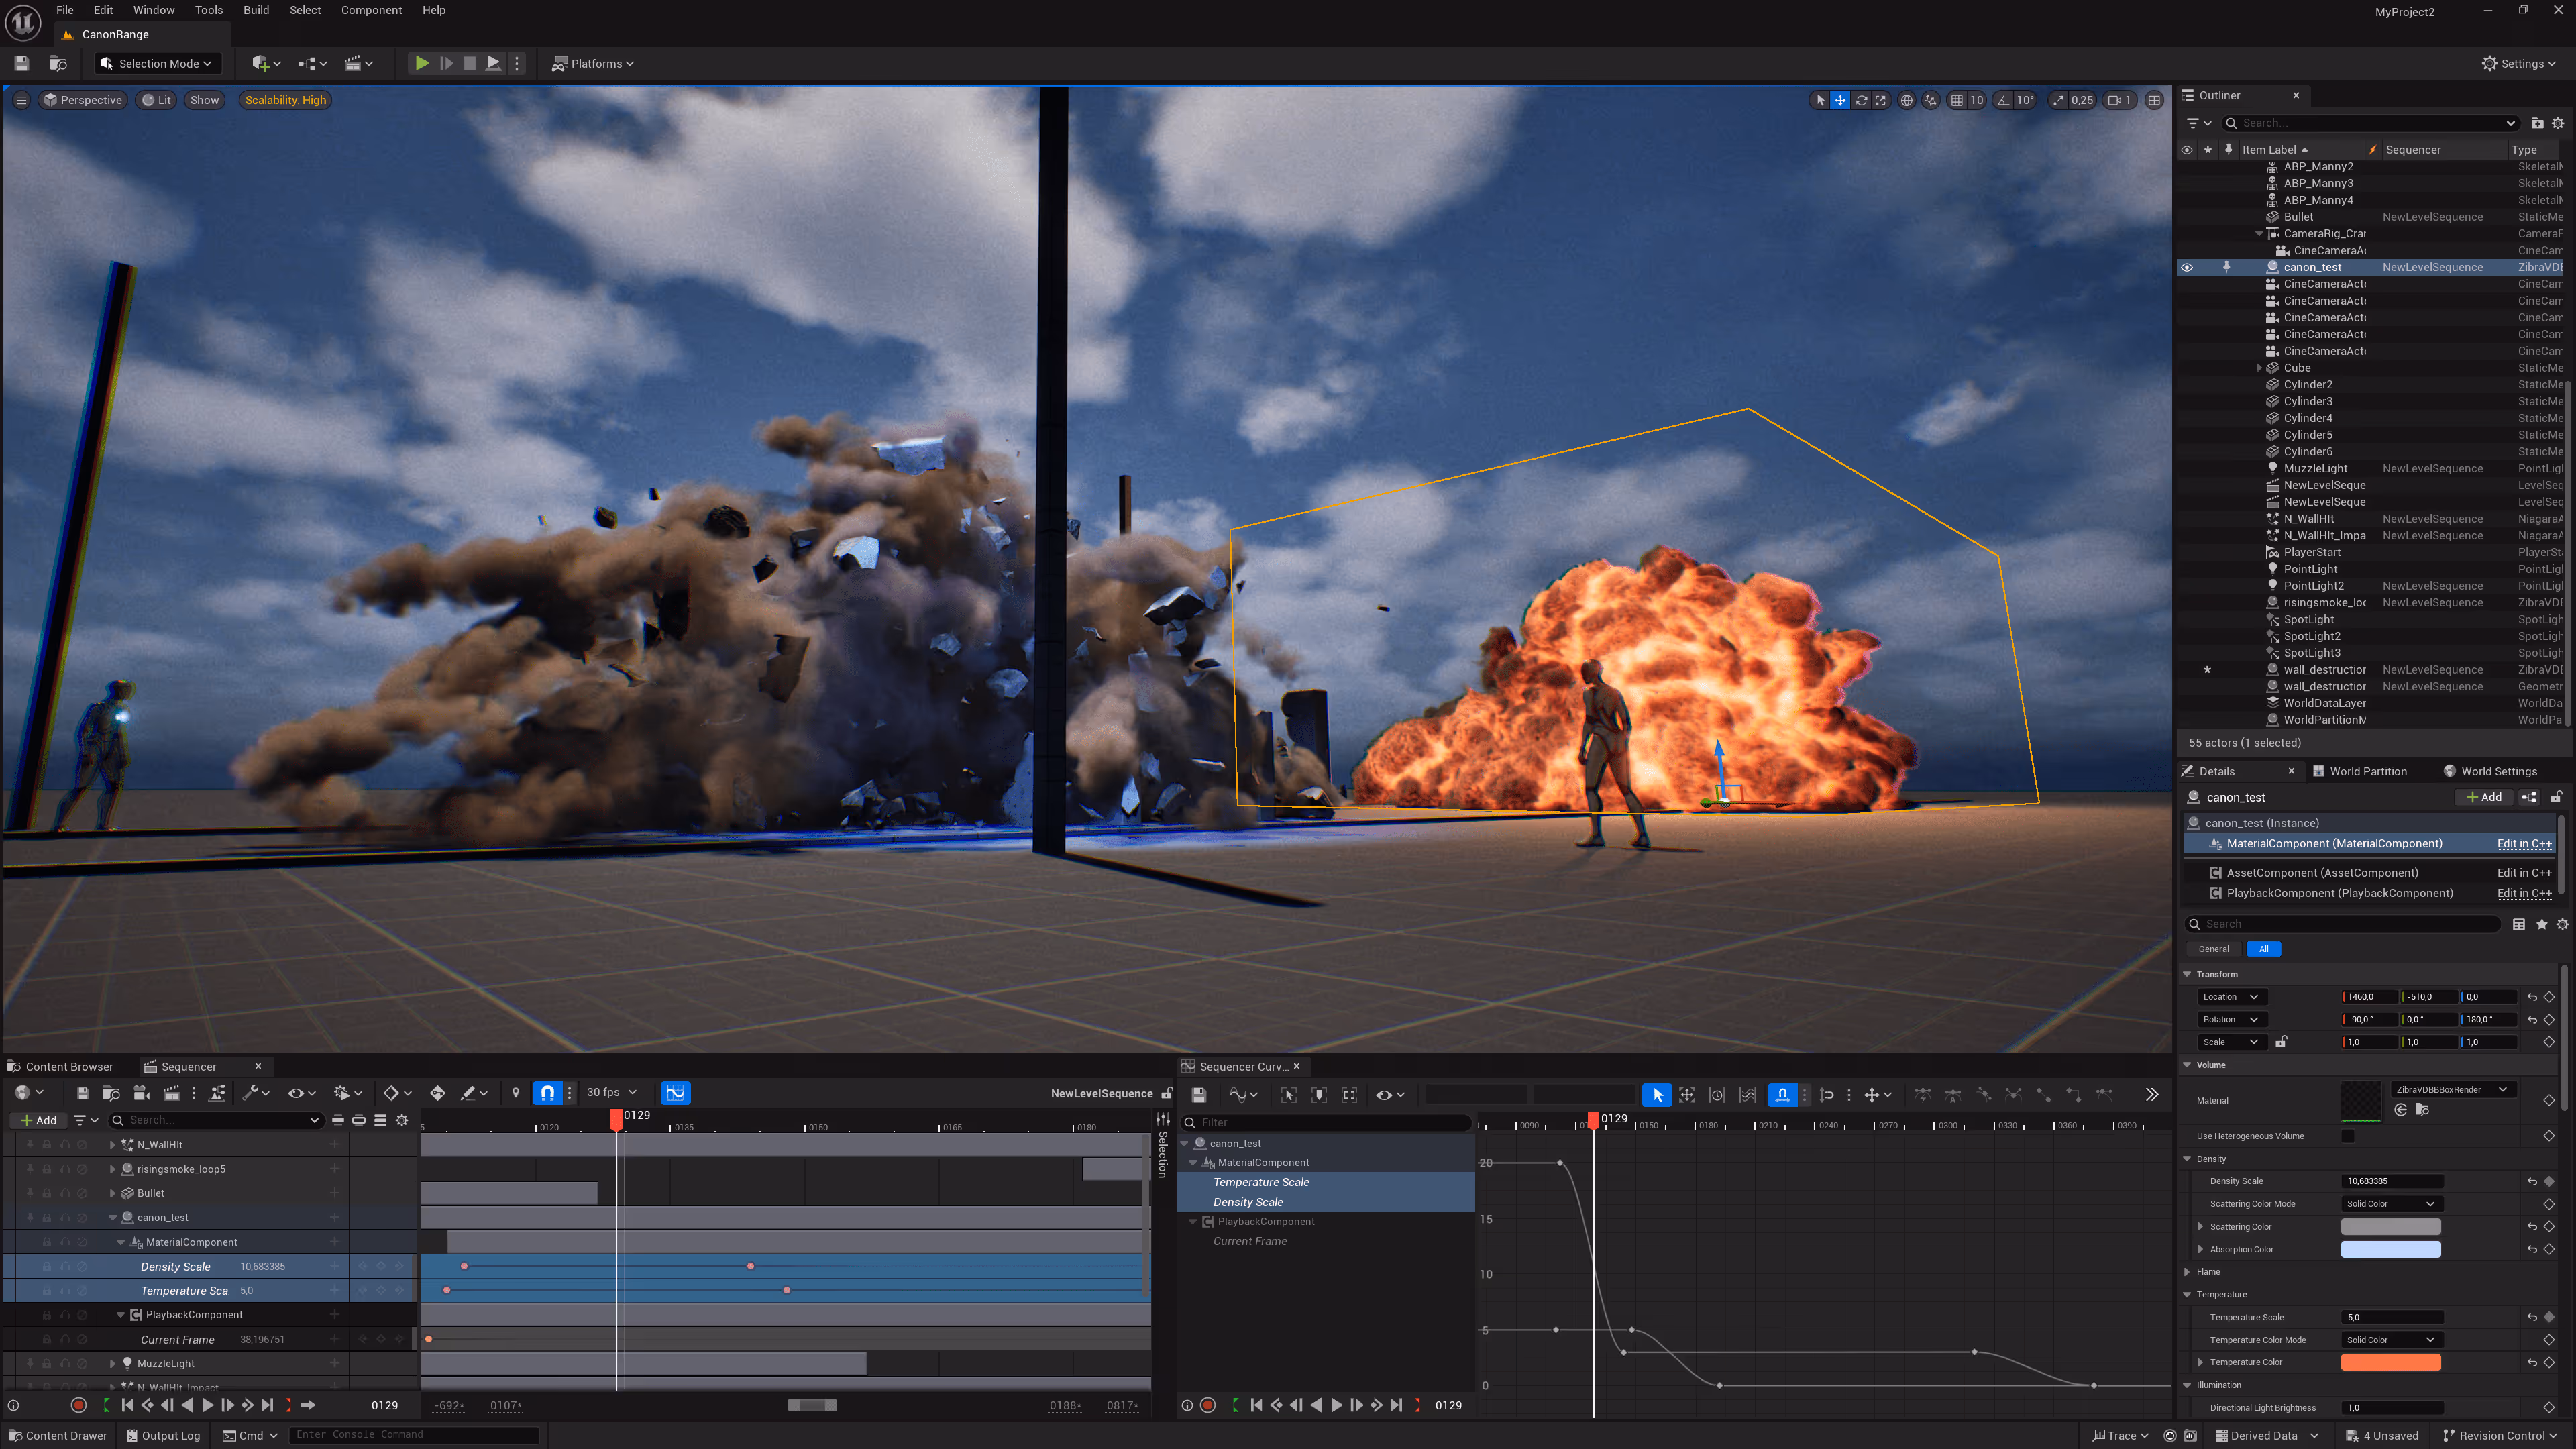Open curve editor view options eye dropdown
The height and width of the screenshot is (1449, 2576).
click(x=1389, y=1095)
